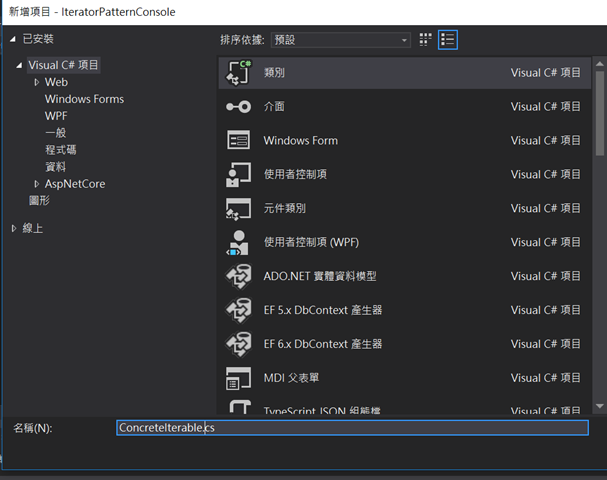Pick the 元件類別 component class icon
The height and width of the screenshot is (480, 607).
pyautogui.click(x=238, y=208)
